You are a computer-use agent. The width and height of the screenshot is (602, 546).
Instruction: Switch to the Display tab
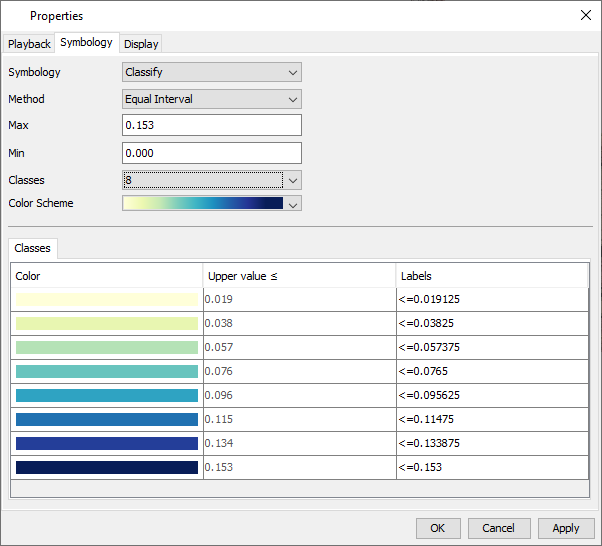(x=141, y=44)
